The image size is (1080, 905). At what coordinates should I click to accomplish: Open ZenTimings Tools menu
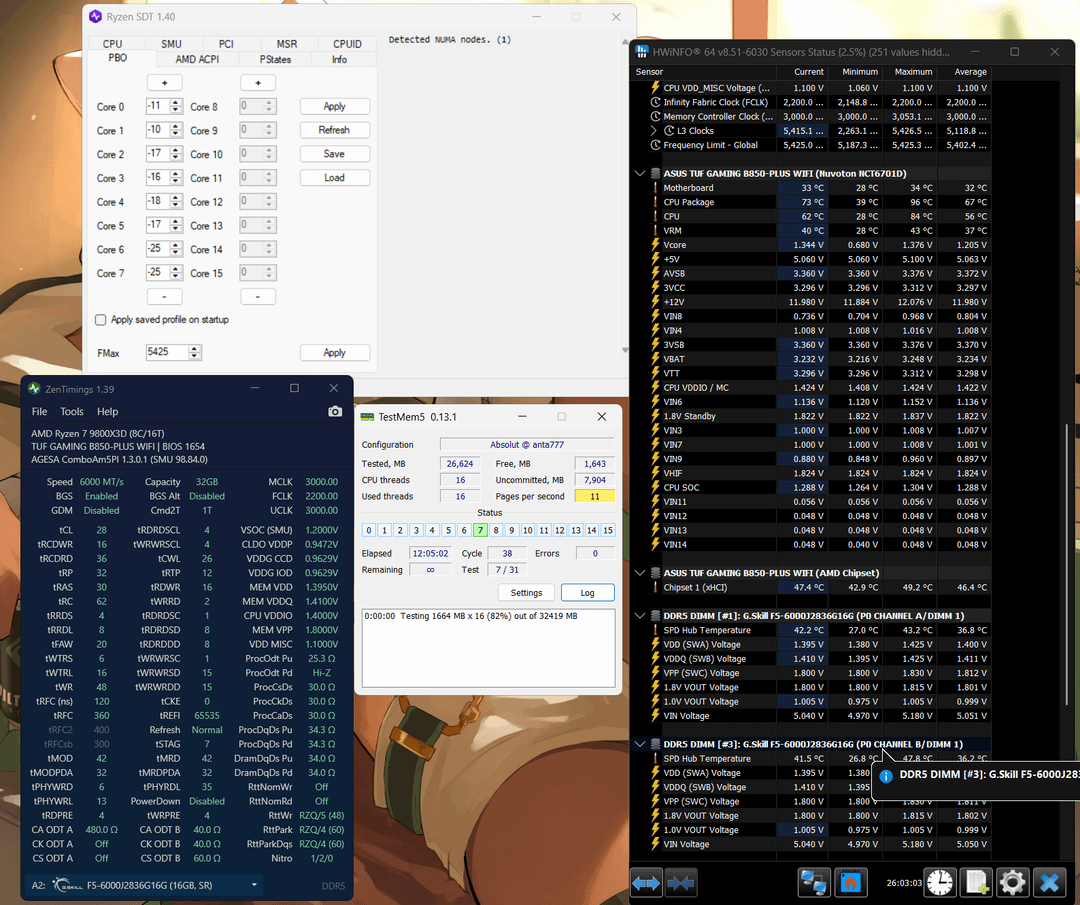pos(72,411)
